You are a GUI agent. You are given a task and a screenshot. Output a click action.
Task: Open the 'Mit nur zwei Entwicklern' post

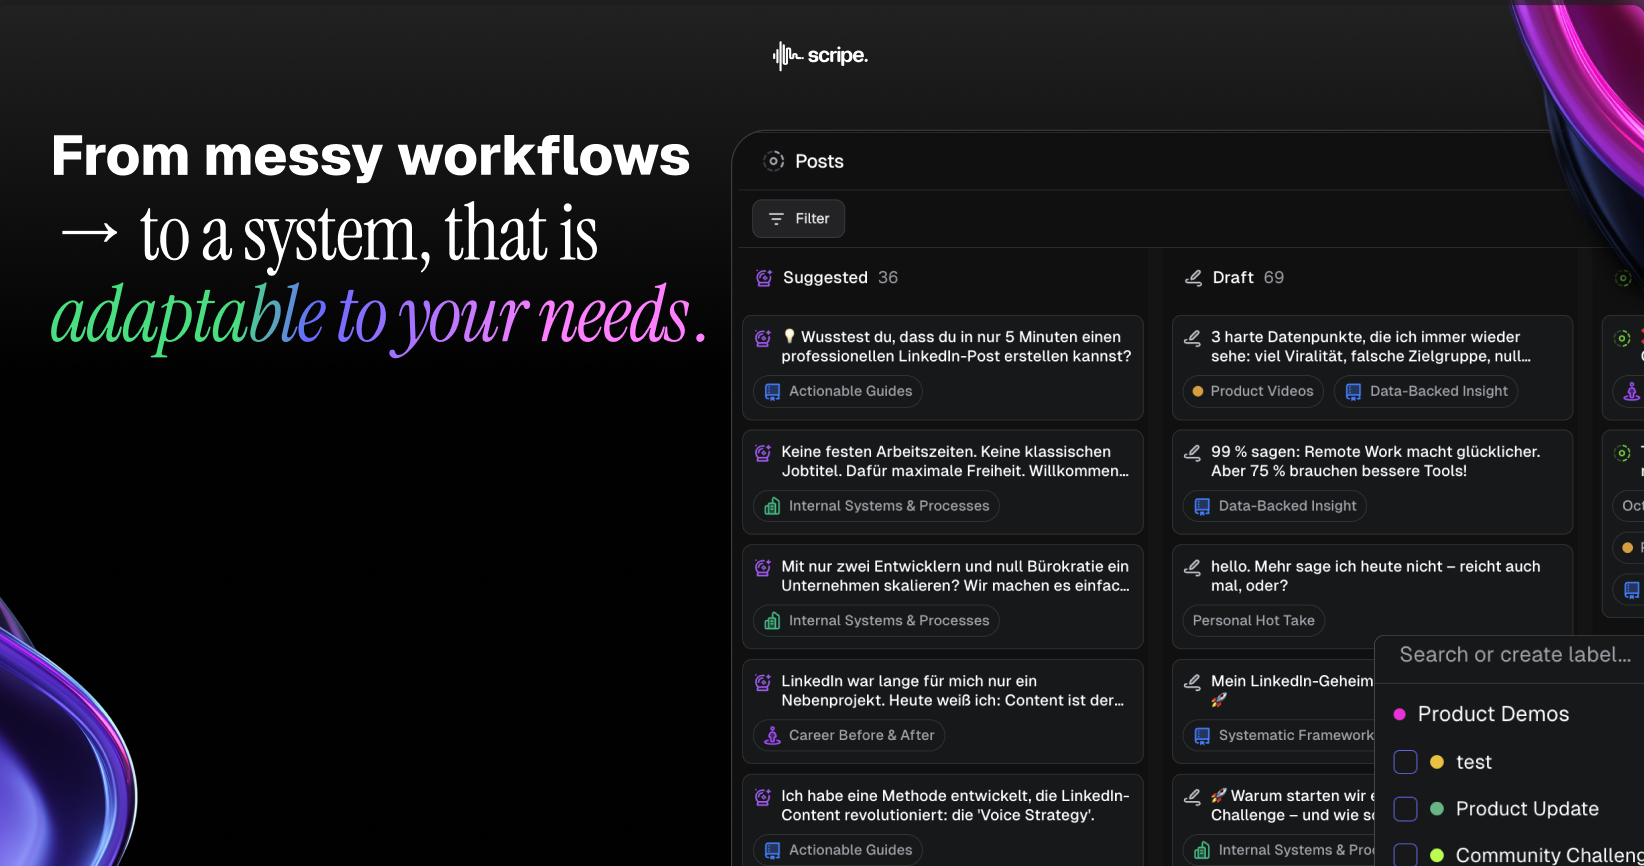[943, 597]
